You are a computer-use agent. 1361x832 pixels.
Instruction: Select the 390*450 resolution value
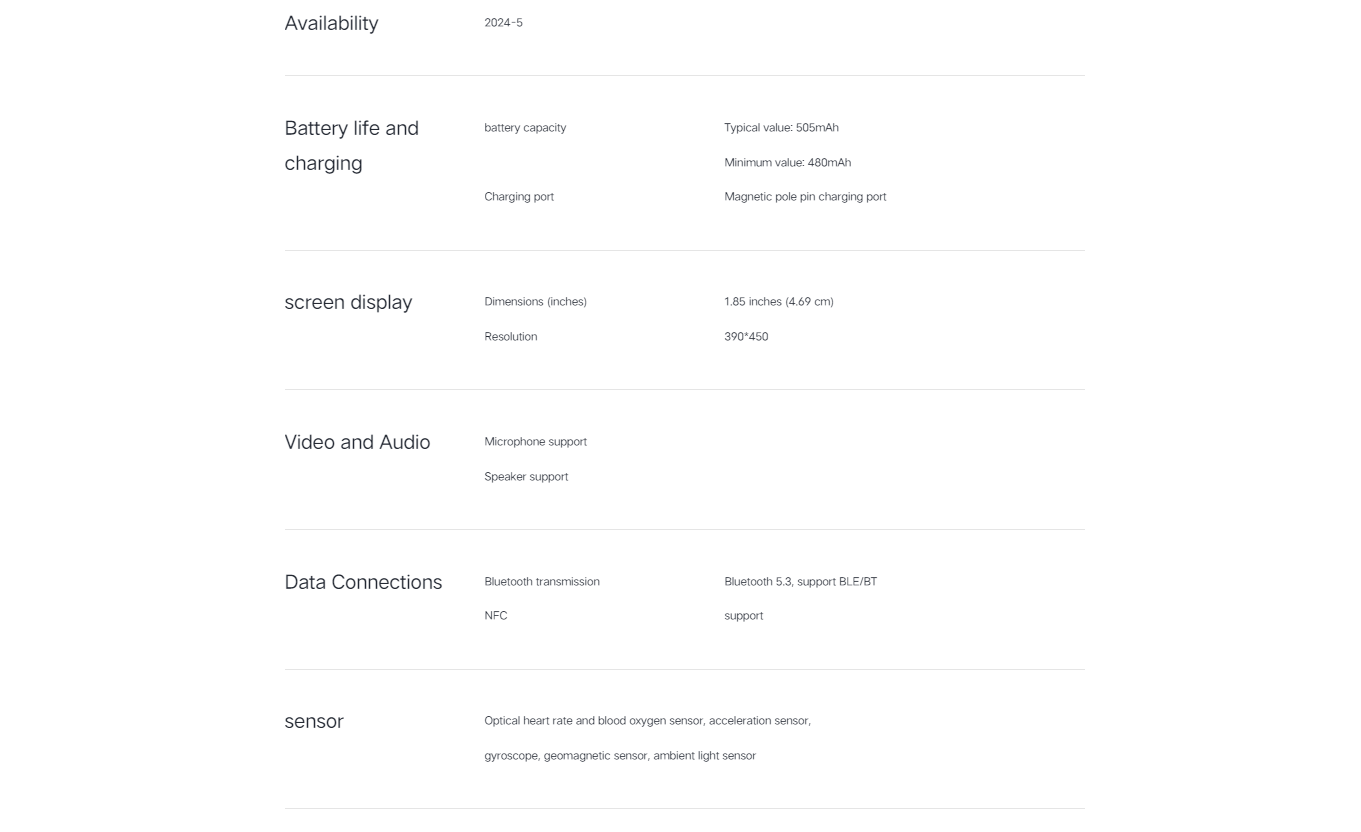(x=746, y=337)
